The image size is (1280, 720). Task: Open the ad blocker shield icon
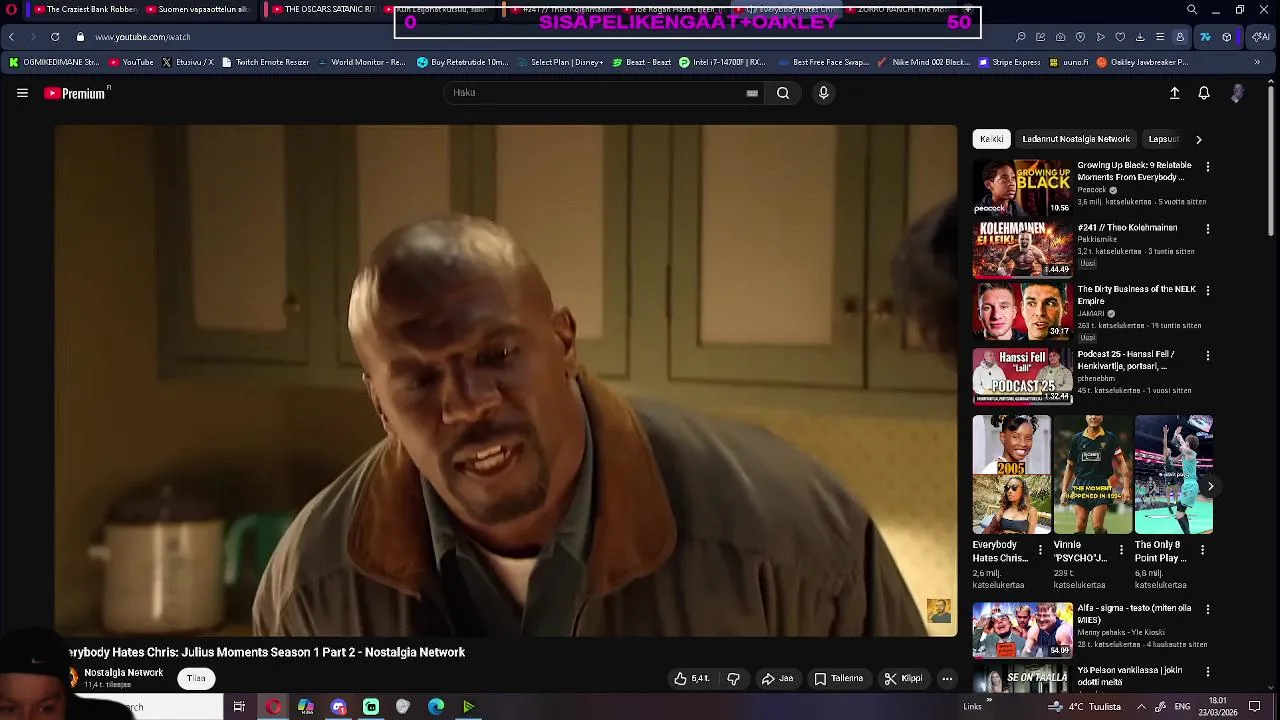(1080, 37)
